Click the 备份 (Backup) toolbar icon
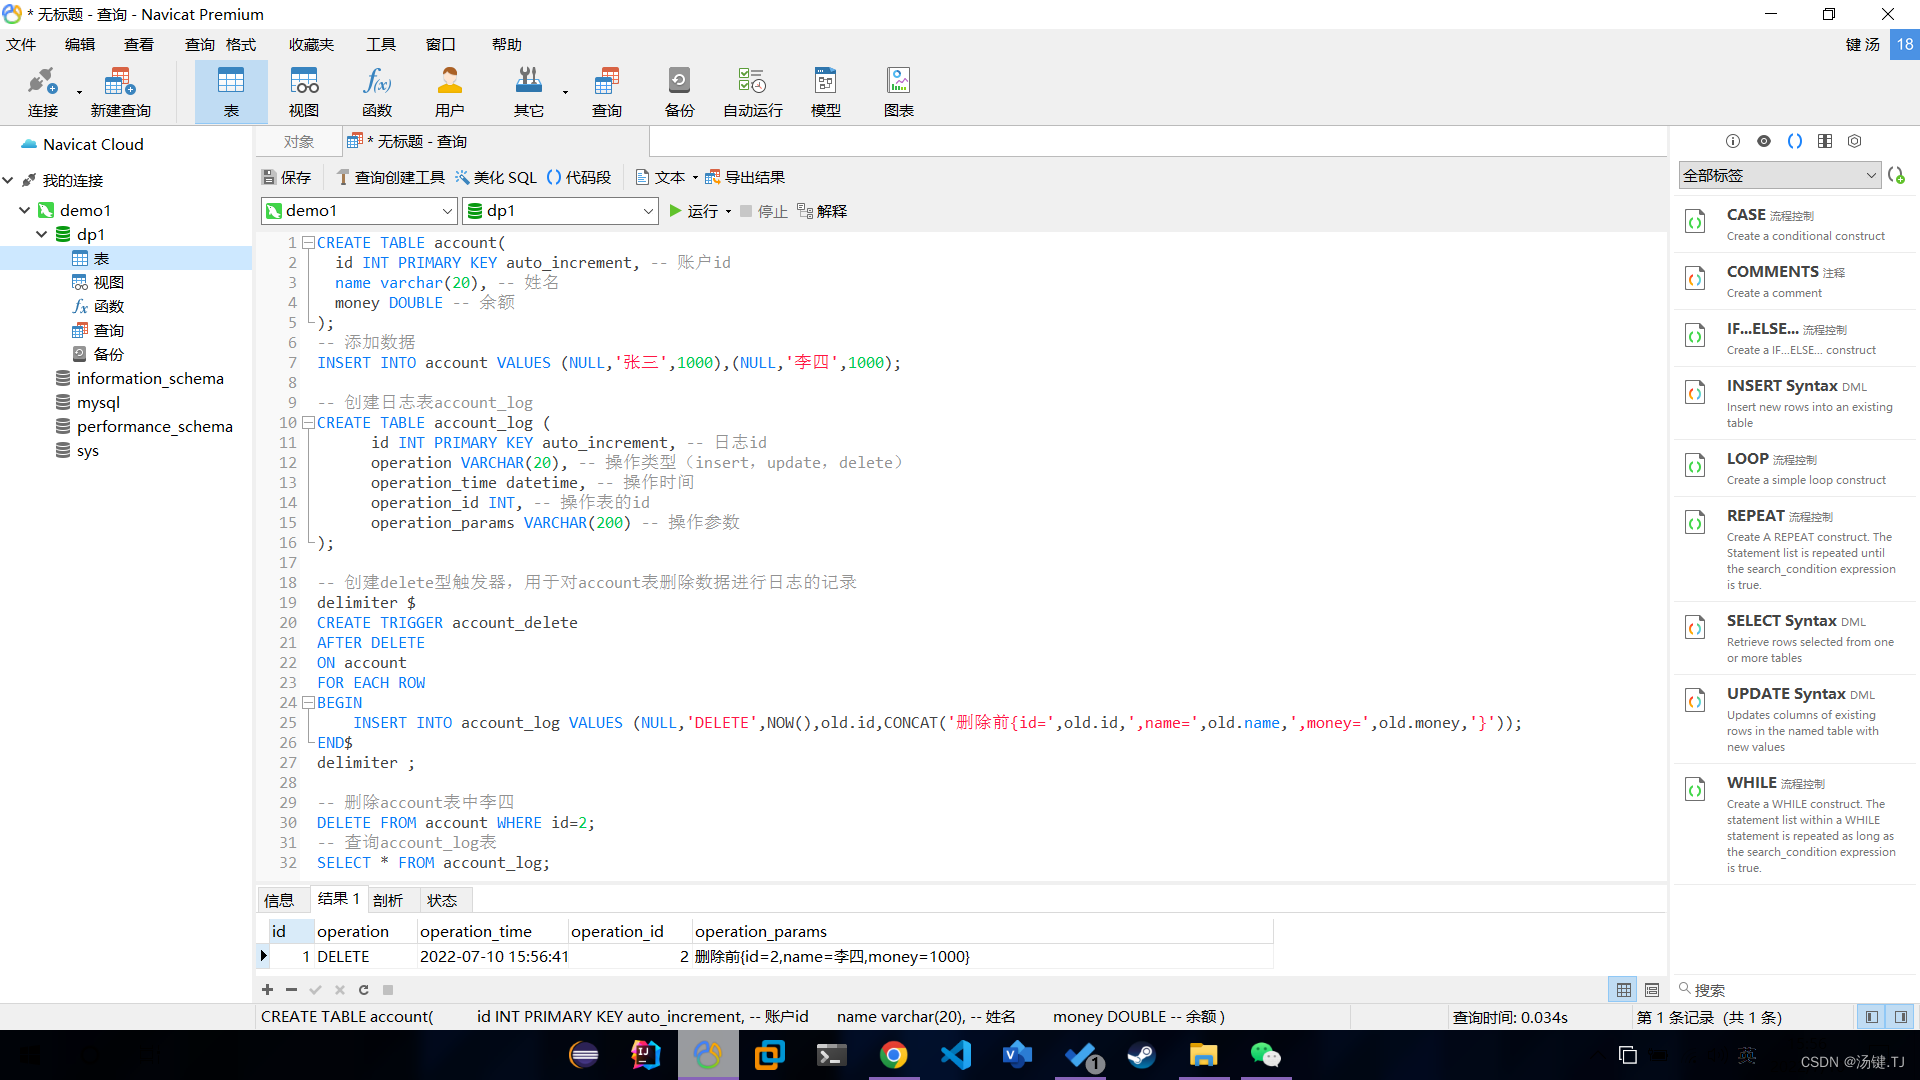1920x1080 pixels. 679,92
